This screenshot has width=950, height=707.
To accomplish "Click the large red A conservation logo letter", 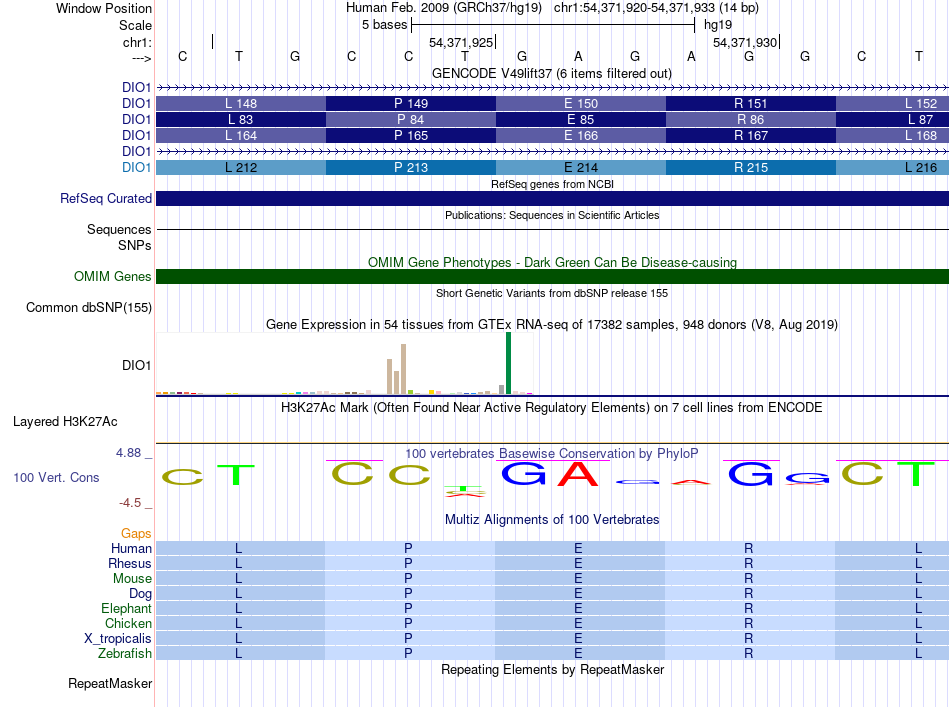I will (x=577, y=474).
